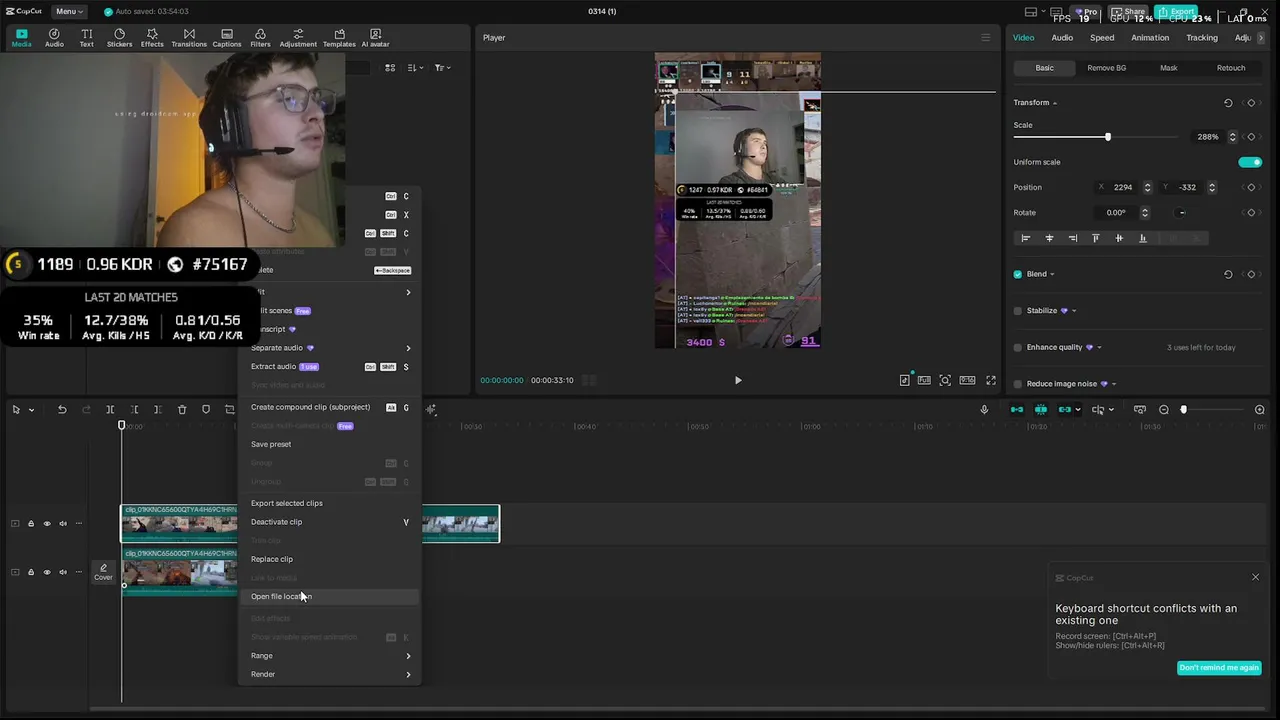Viewport: 1280px width, 720px height.
Task: Open the Effects panel
Action: coord(152,38)
